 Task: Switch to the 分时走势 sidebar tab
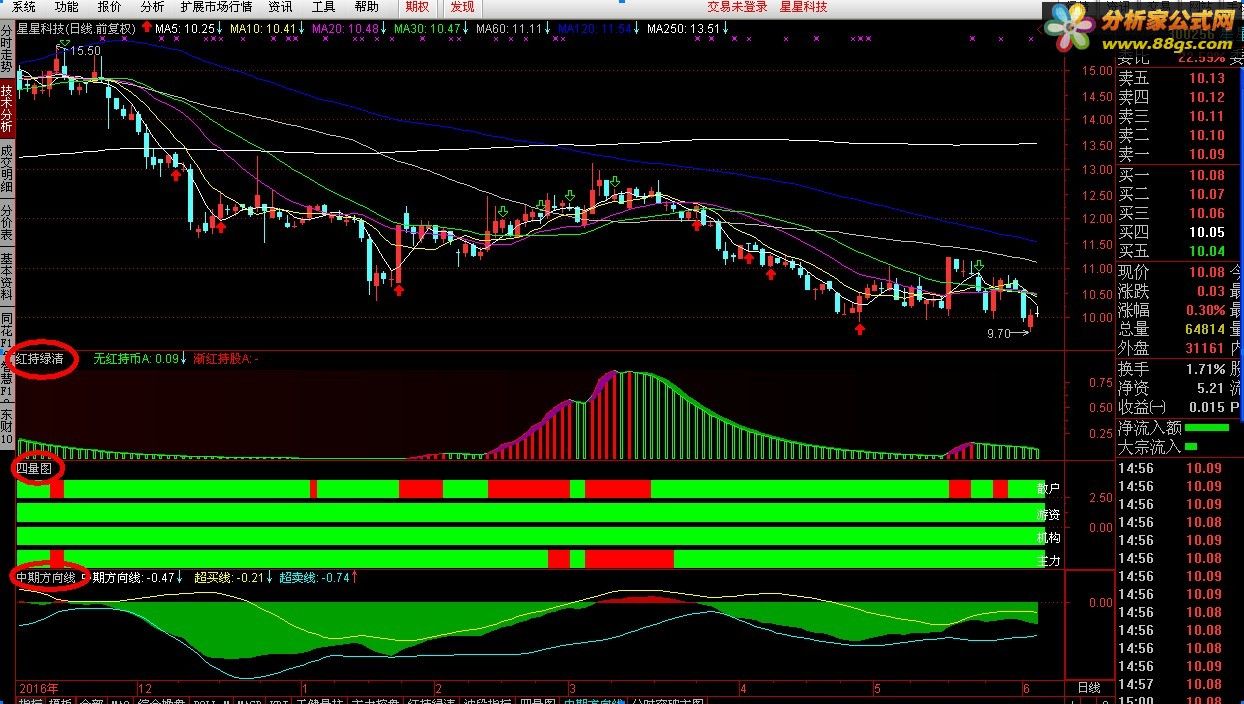point(7,48)
